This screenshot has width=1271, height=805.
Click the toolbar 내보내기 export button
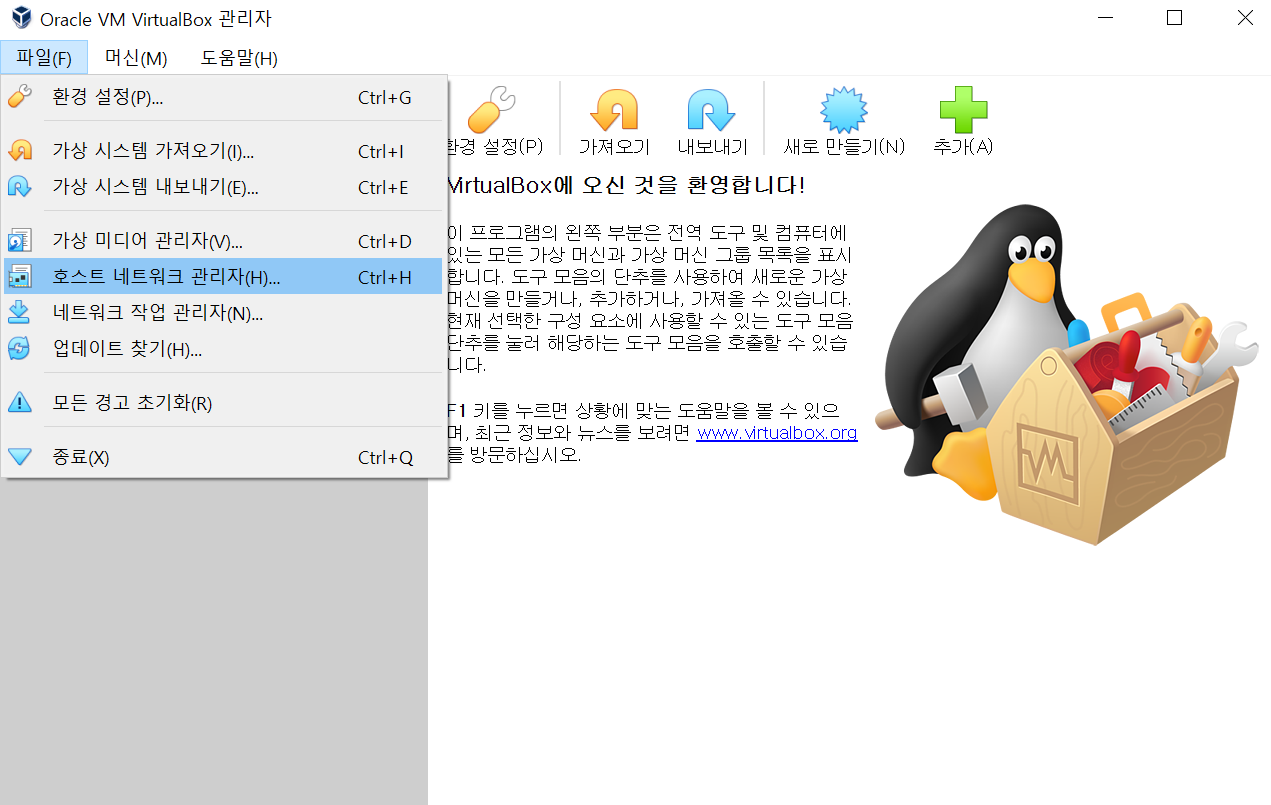[712, 120]
